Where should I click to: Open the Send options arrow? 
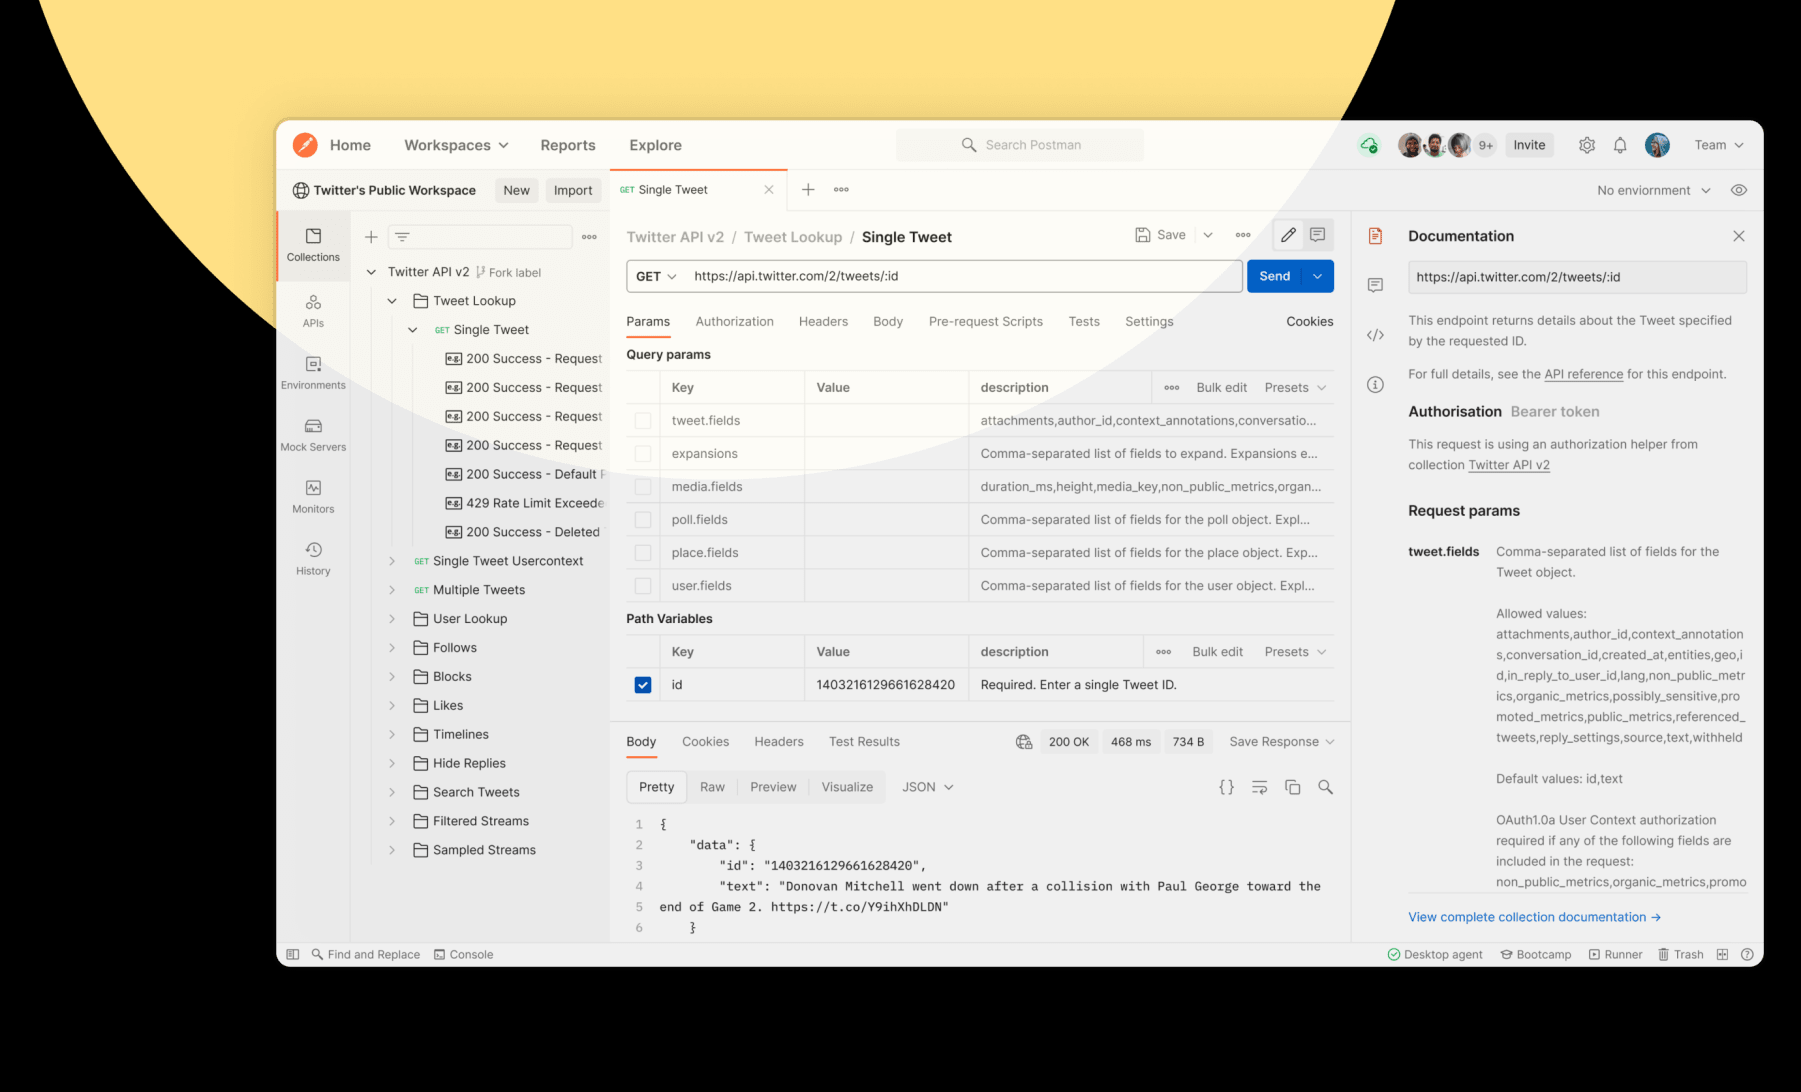[x=1318, y=276]
